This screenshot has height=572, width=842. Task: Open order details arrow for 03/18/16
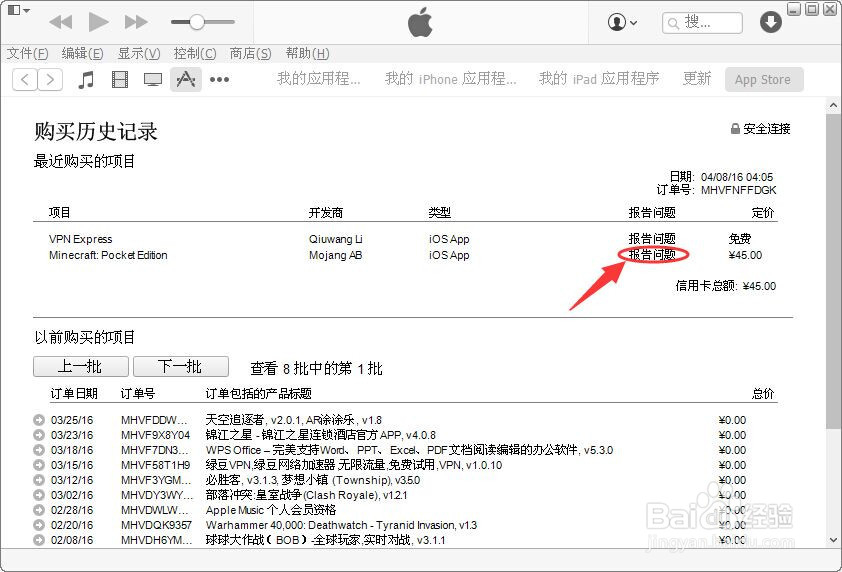click(x=39, y=450)
